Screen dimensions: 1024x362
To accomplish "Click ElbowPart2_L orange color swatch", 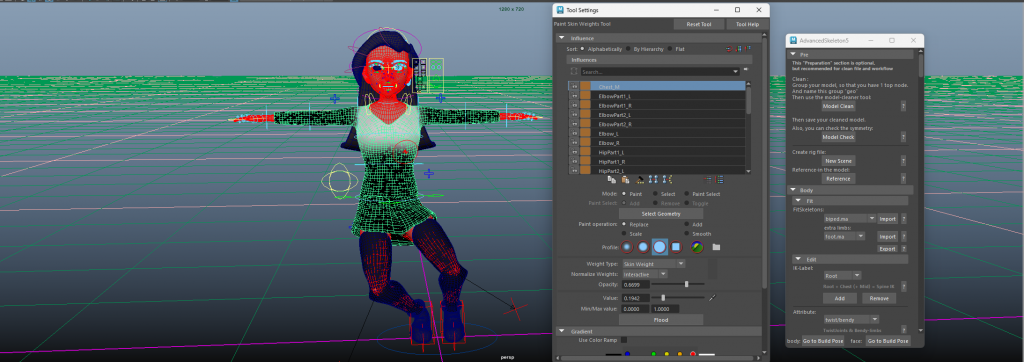I will [585, 115].
